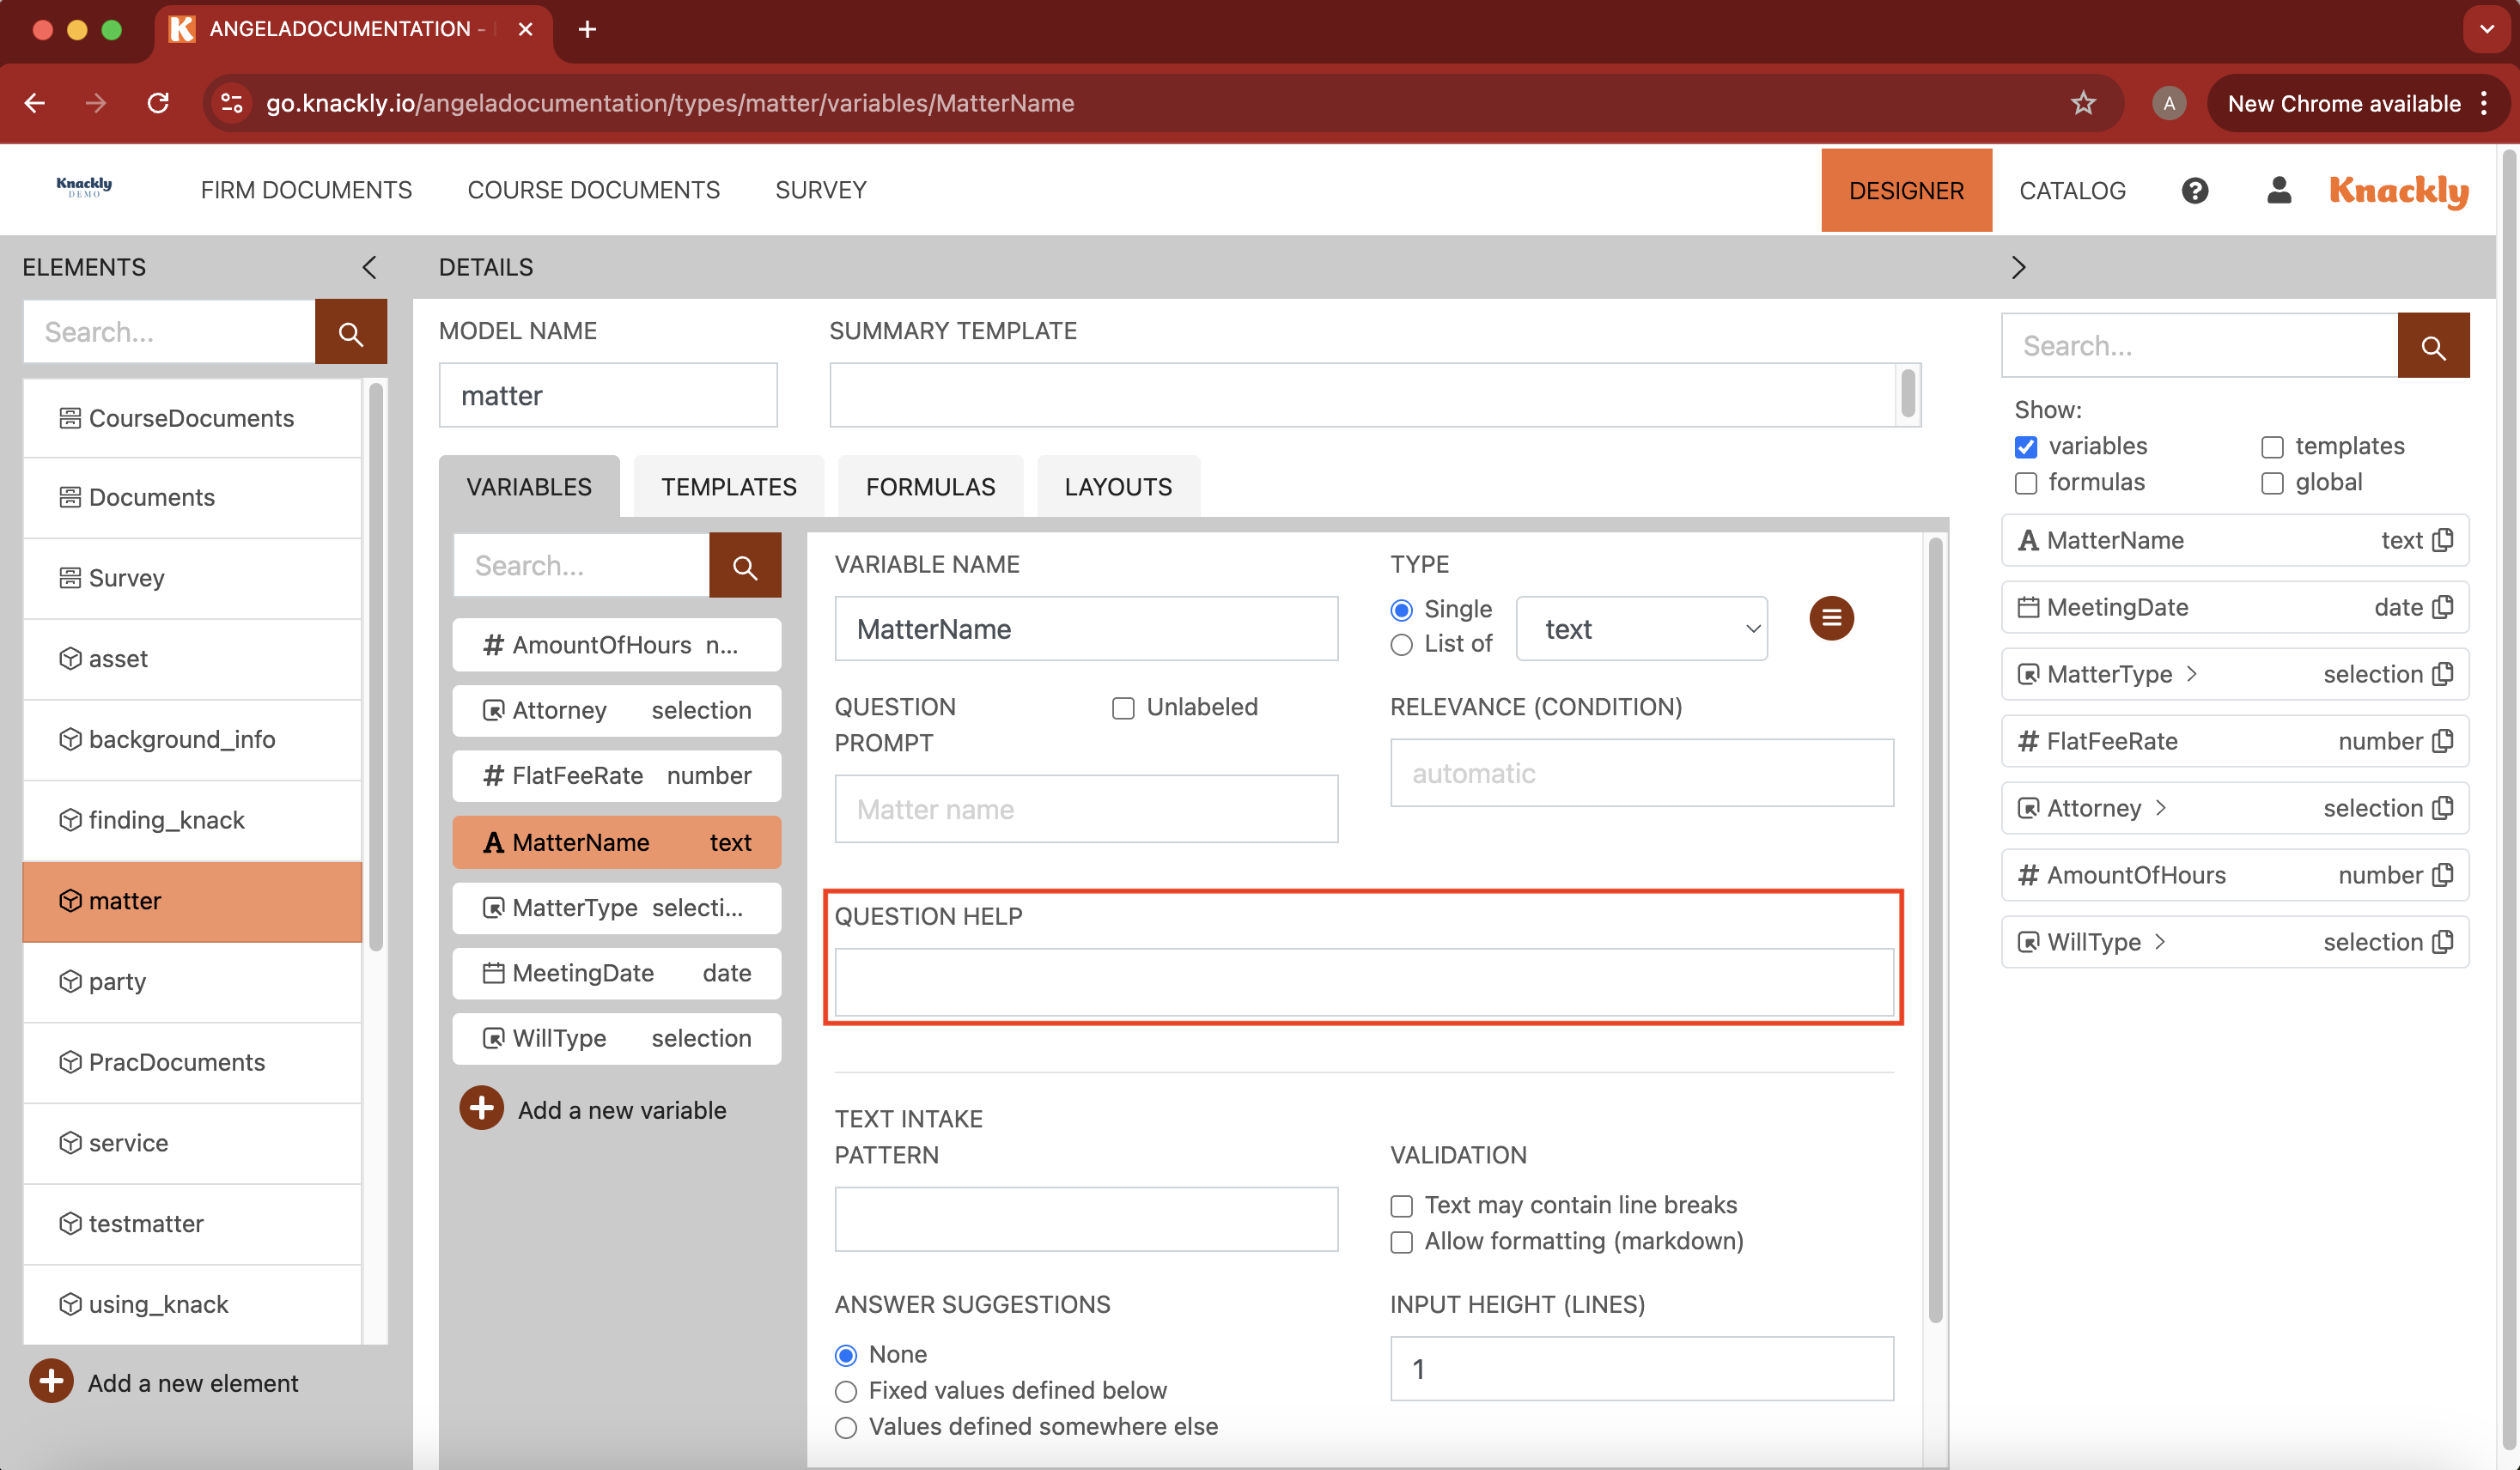Click right panel search magnifier button
The width and height of the screenshot is (2520, 1470).
(x=2432, y=346)
